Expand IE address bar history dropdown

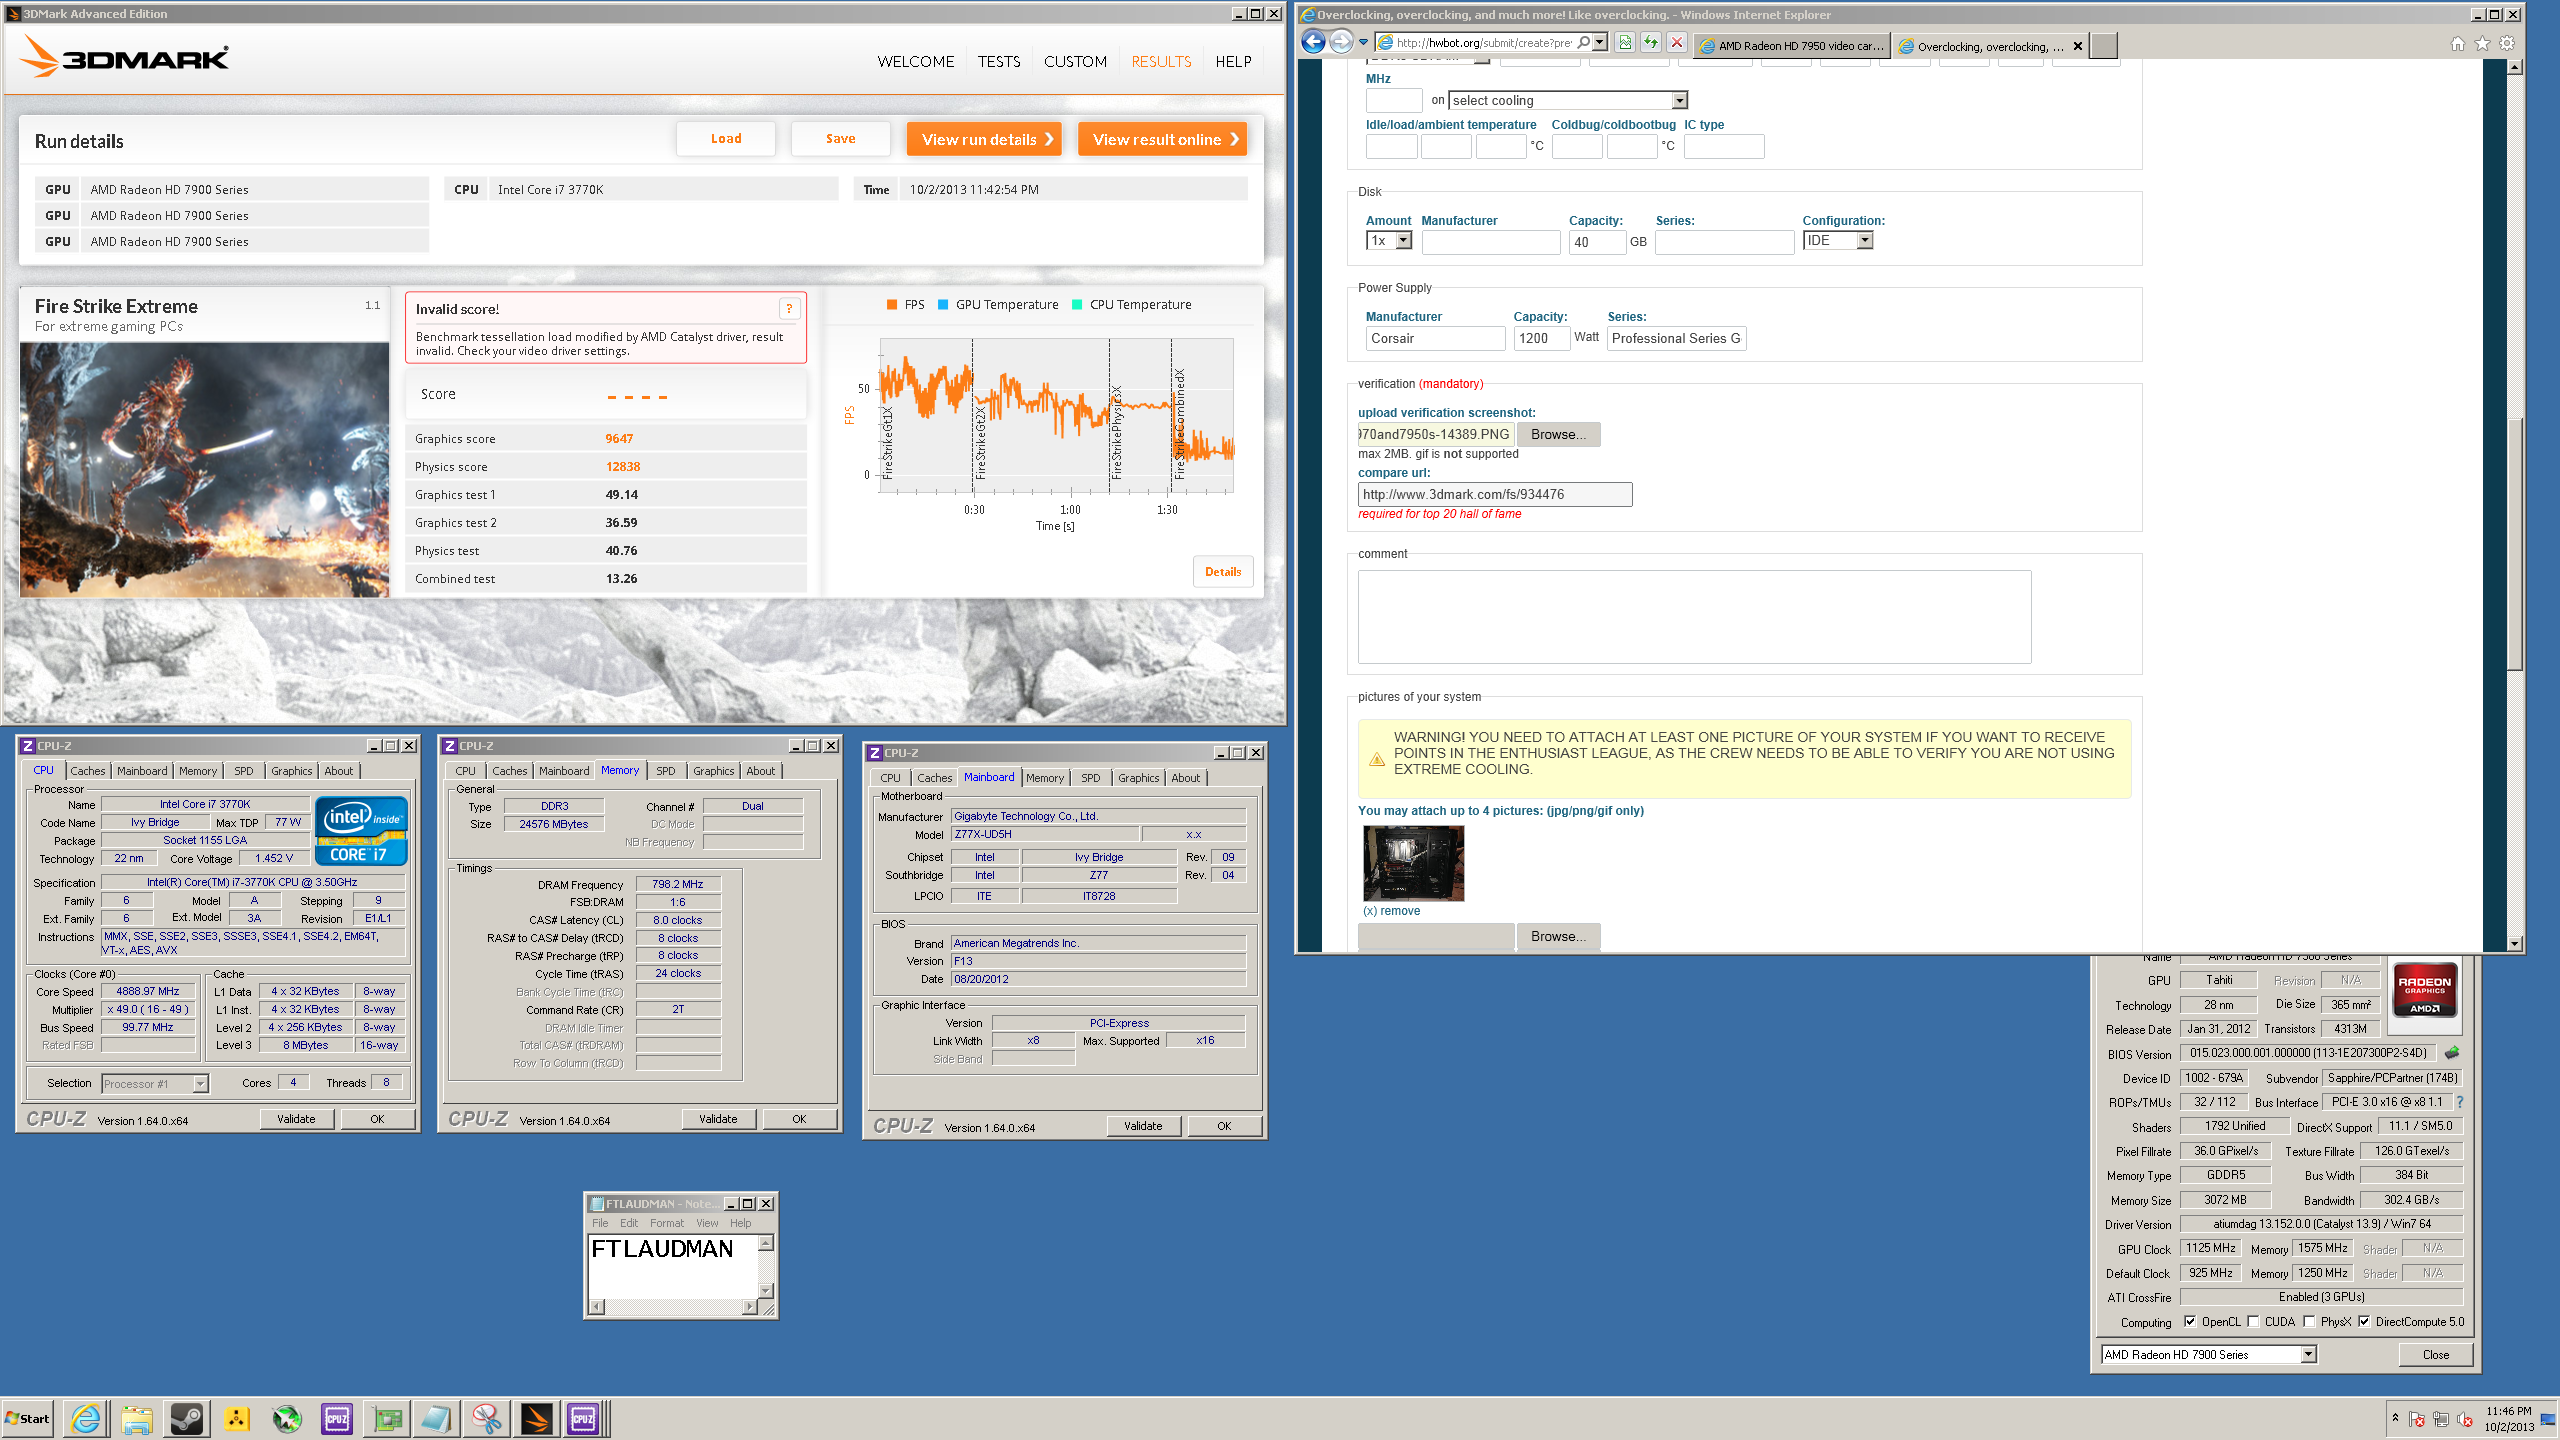click(1600, 42)
